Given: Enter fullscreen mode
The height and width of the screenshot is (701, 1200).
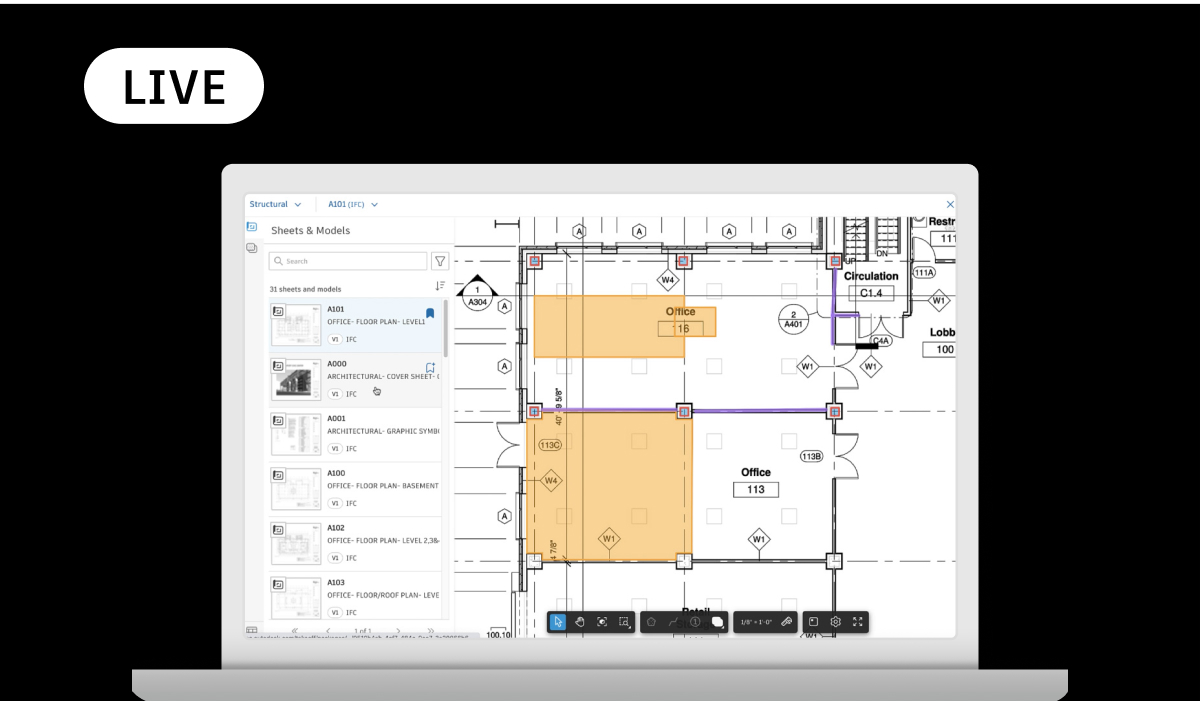Looking at the screenshot, I should tap(857, 621).
